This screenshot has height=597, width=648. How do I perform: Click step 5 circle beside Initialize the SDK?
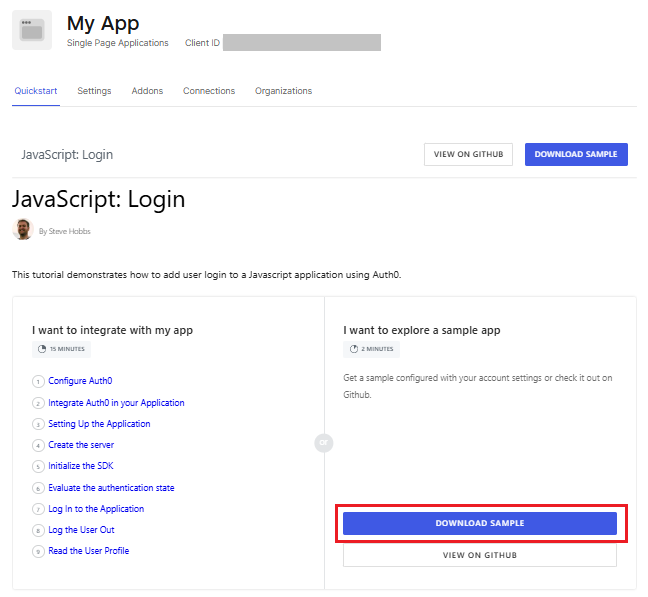[38, 466]
